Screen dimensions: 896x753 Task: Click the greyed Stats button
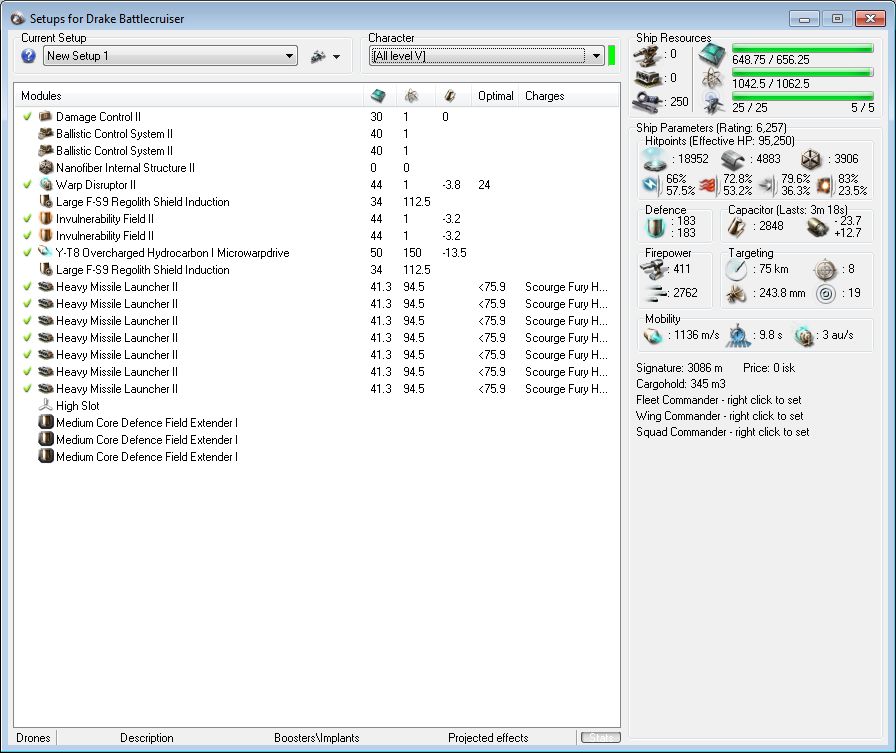[x=600, y=738]
